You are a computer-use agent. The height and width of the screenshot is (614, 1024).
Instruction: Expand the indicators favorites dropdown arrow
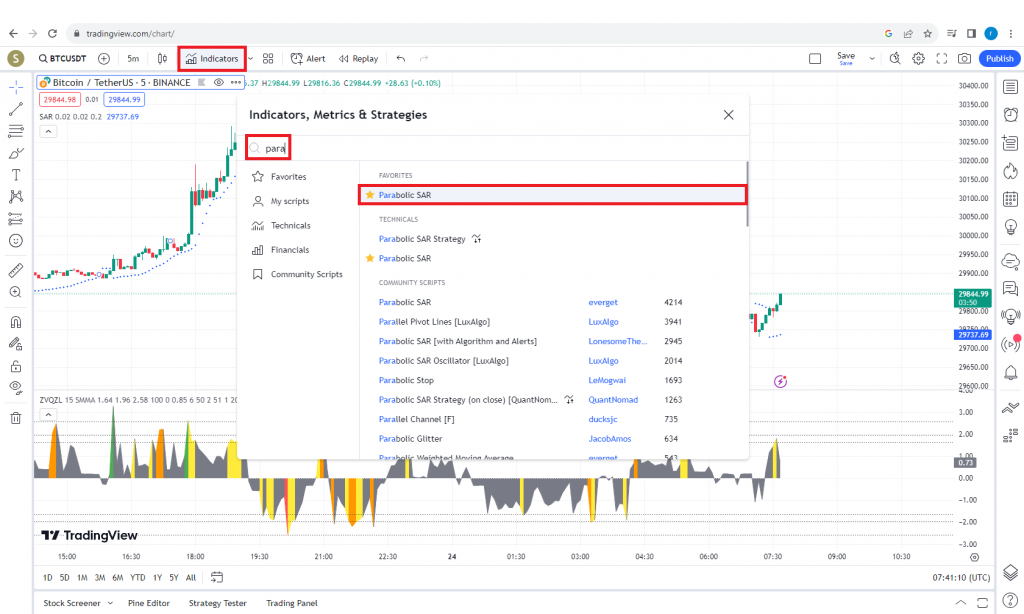(x=251, y=59)
